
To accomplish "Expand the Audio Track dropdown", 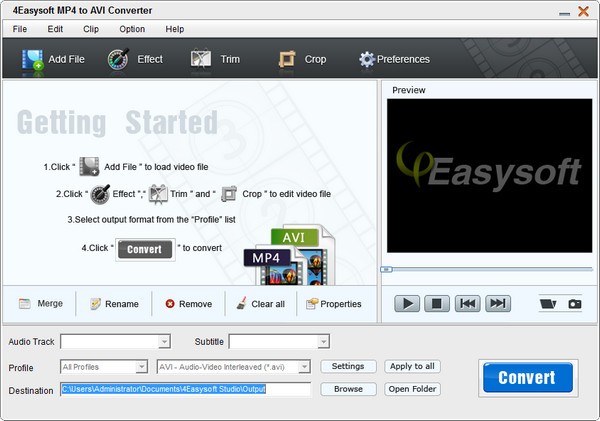I will pyautogui.click(x=164, y=341).
